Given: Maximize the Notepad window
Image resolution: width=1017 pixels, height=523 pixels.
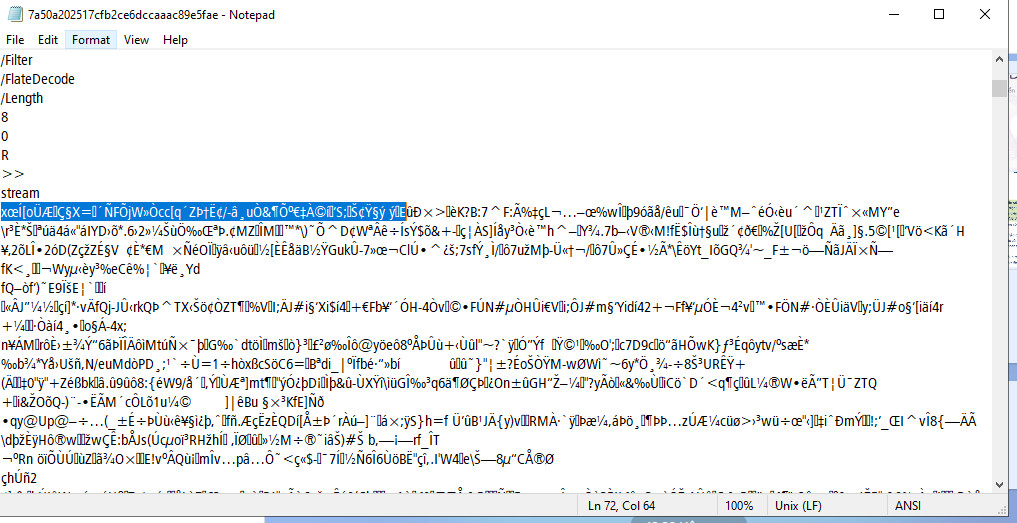Looking at the screenshot, I should pyautogui.click(x=939, y=15).
